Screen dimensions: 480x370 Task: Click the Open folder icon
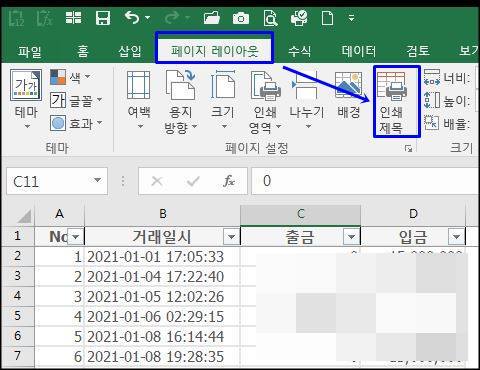click(212, 18)
